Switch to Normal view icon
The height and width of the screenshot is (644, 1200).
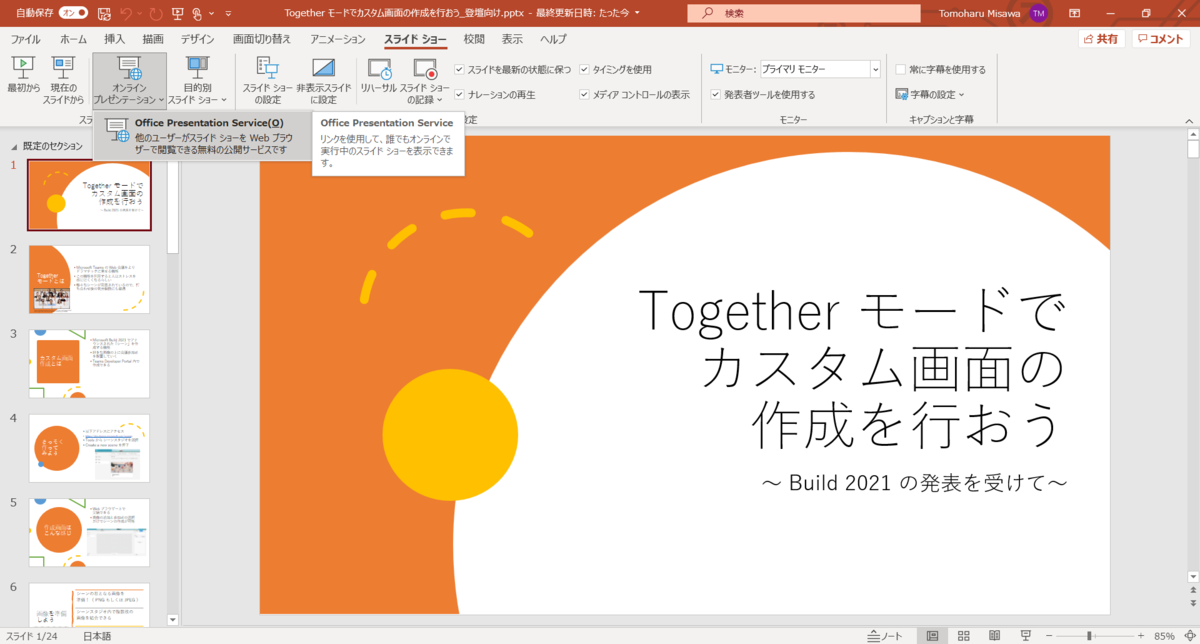pyautogui.click(x=932, y=636)
